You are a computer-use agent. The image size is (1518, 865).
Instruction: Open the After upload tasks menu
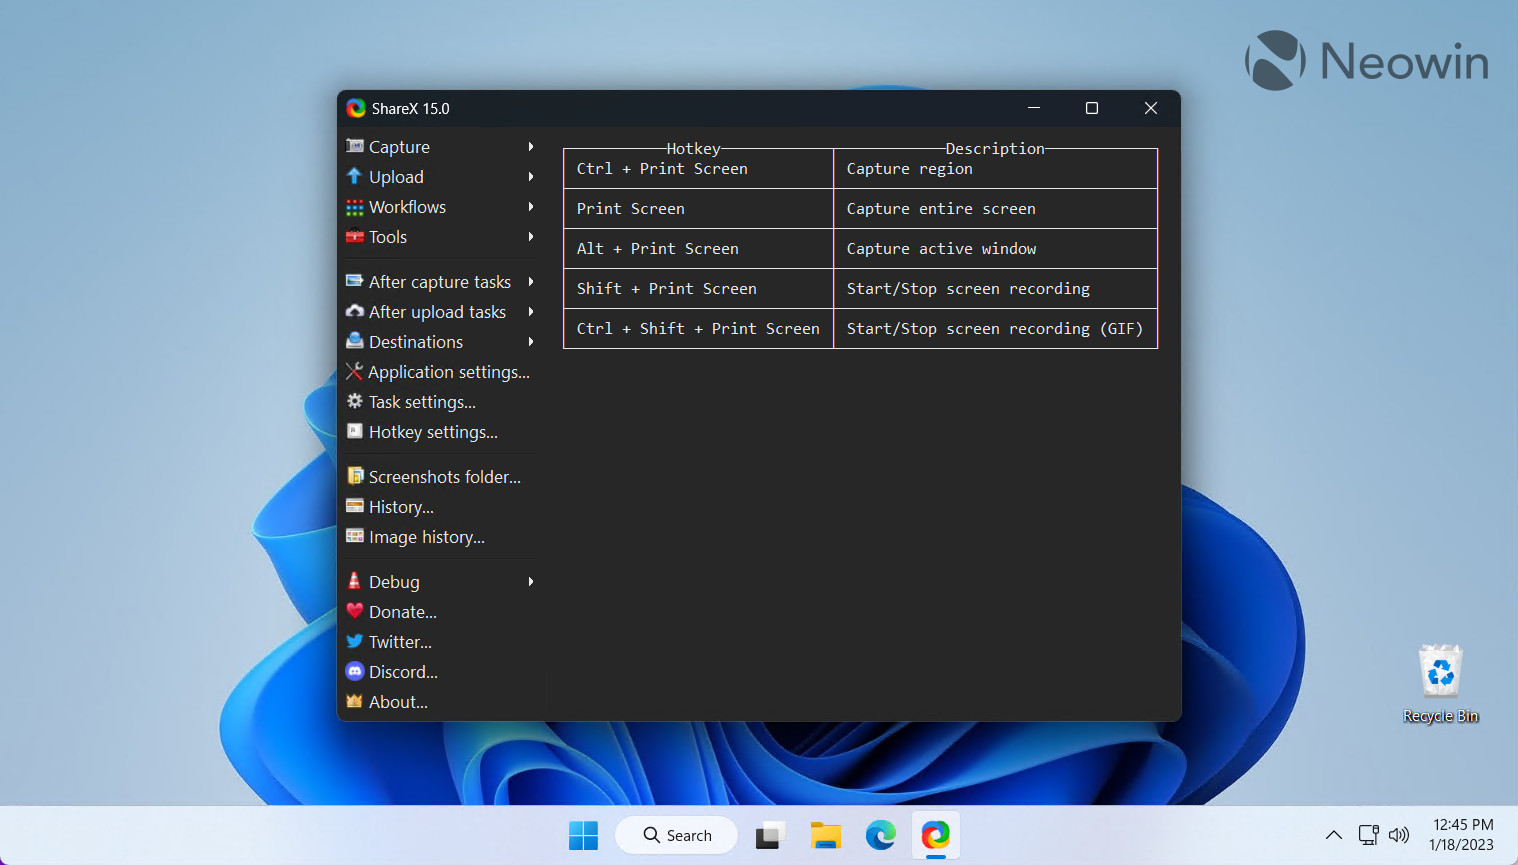coord(437,312)
